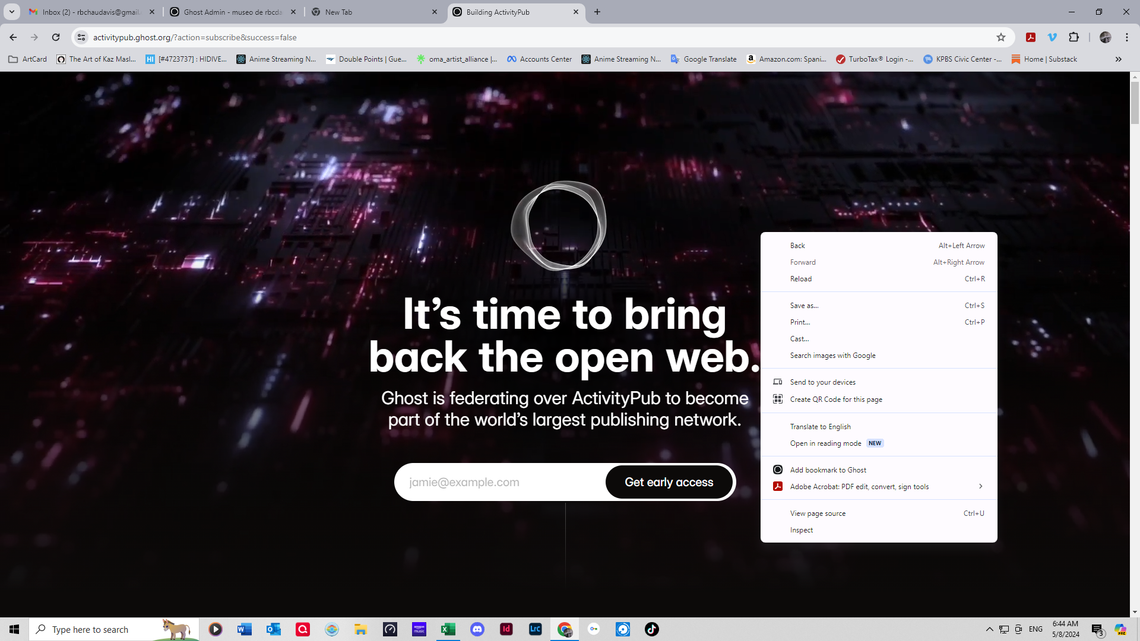Click the page vertical scrollbar thumb
This screenshot has height=641, width=1140.
pos(1134,102)
